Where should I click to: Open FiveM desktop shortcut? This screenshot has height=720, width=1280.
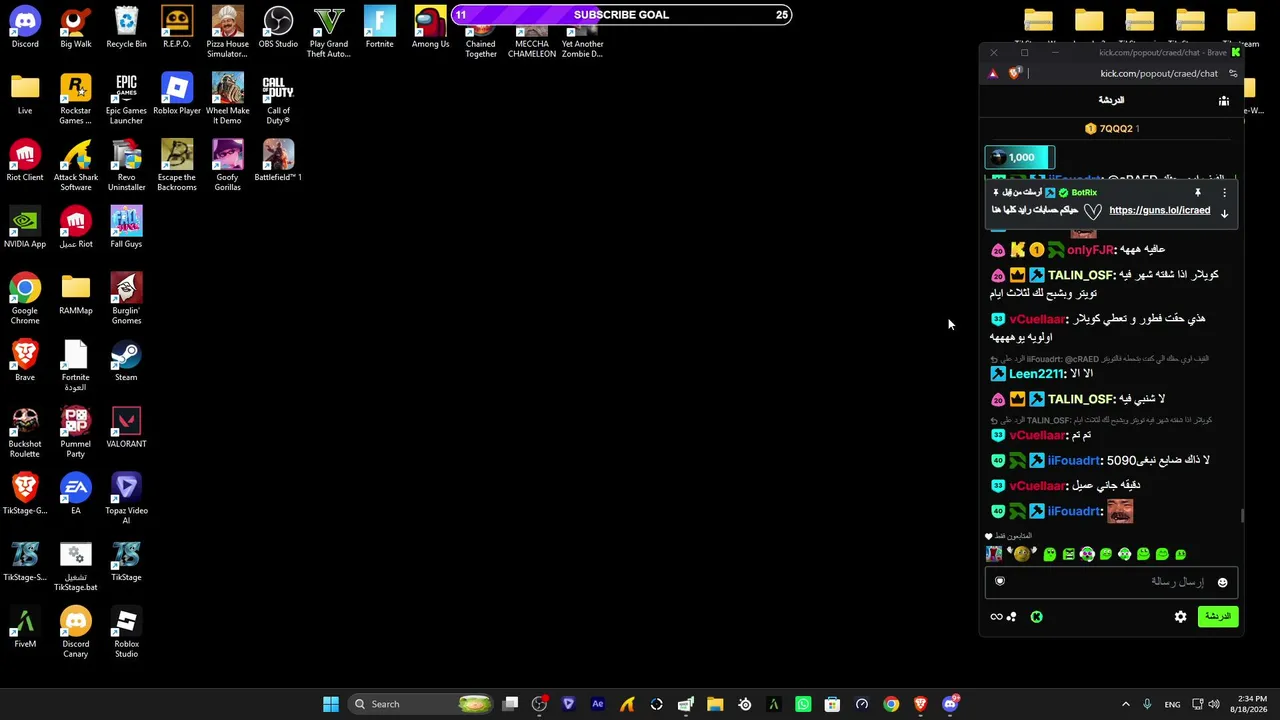click(25, 627)
